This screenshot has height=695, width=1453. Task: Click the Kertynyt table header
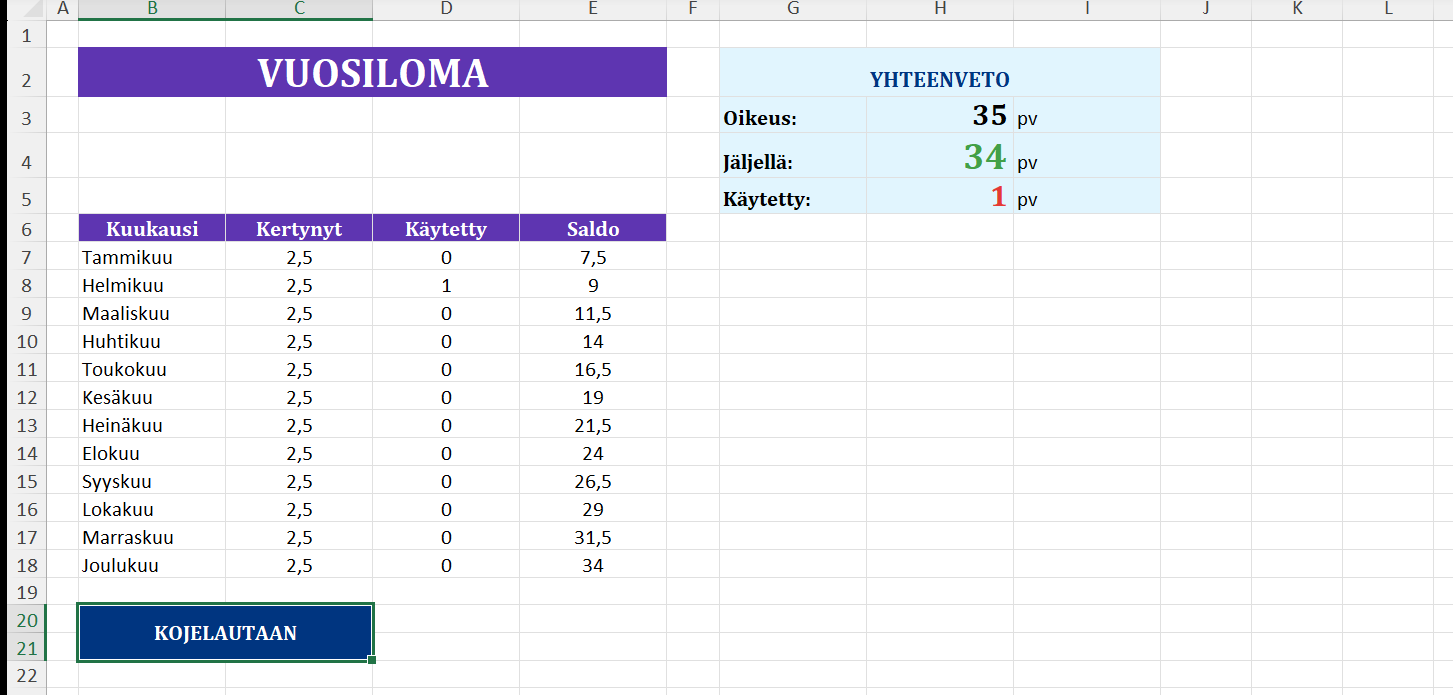299,229
